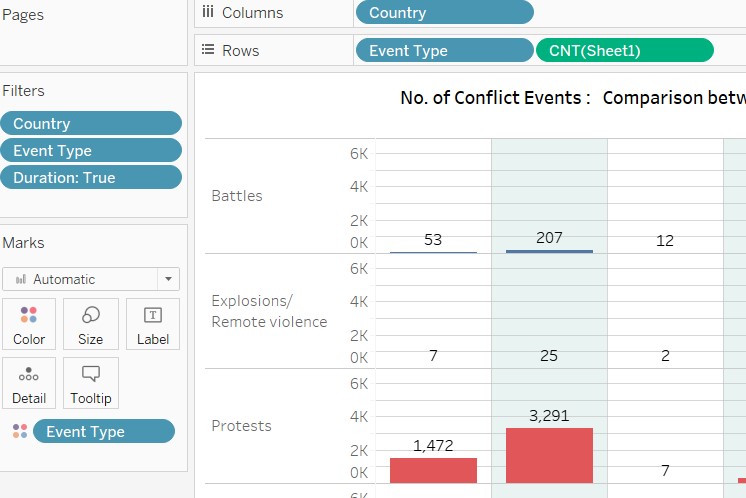This screenshot has width=746, height=498.
Task: Click the Label marks card icon
Action: (x=153, y=315)
